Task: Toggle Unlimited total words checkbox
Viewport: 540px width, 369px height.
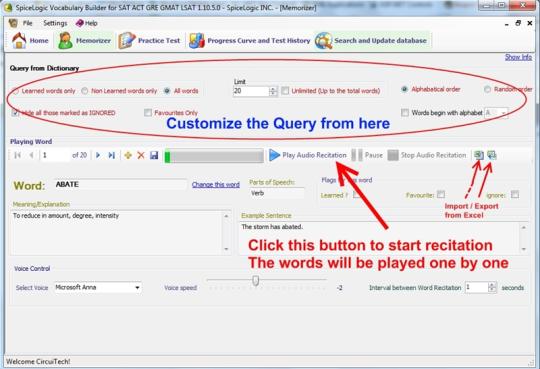Action: click(285, 91)
